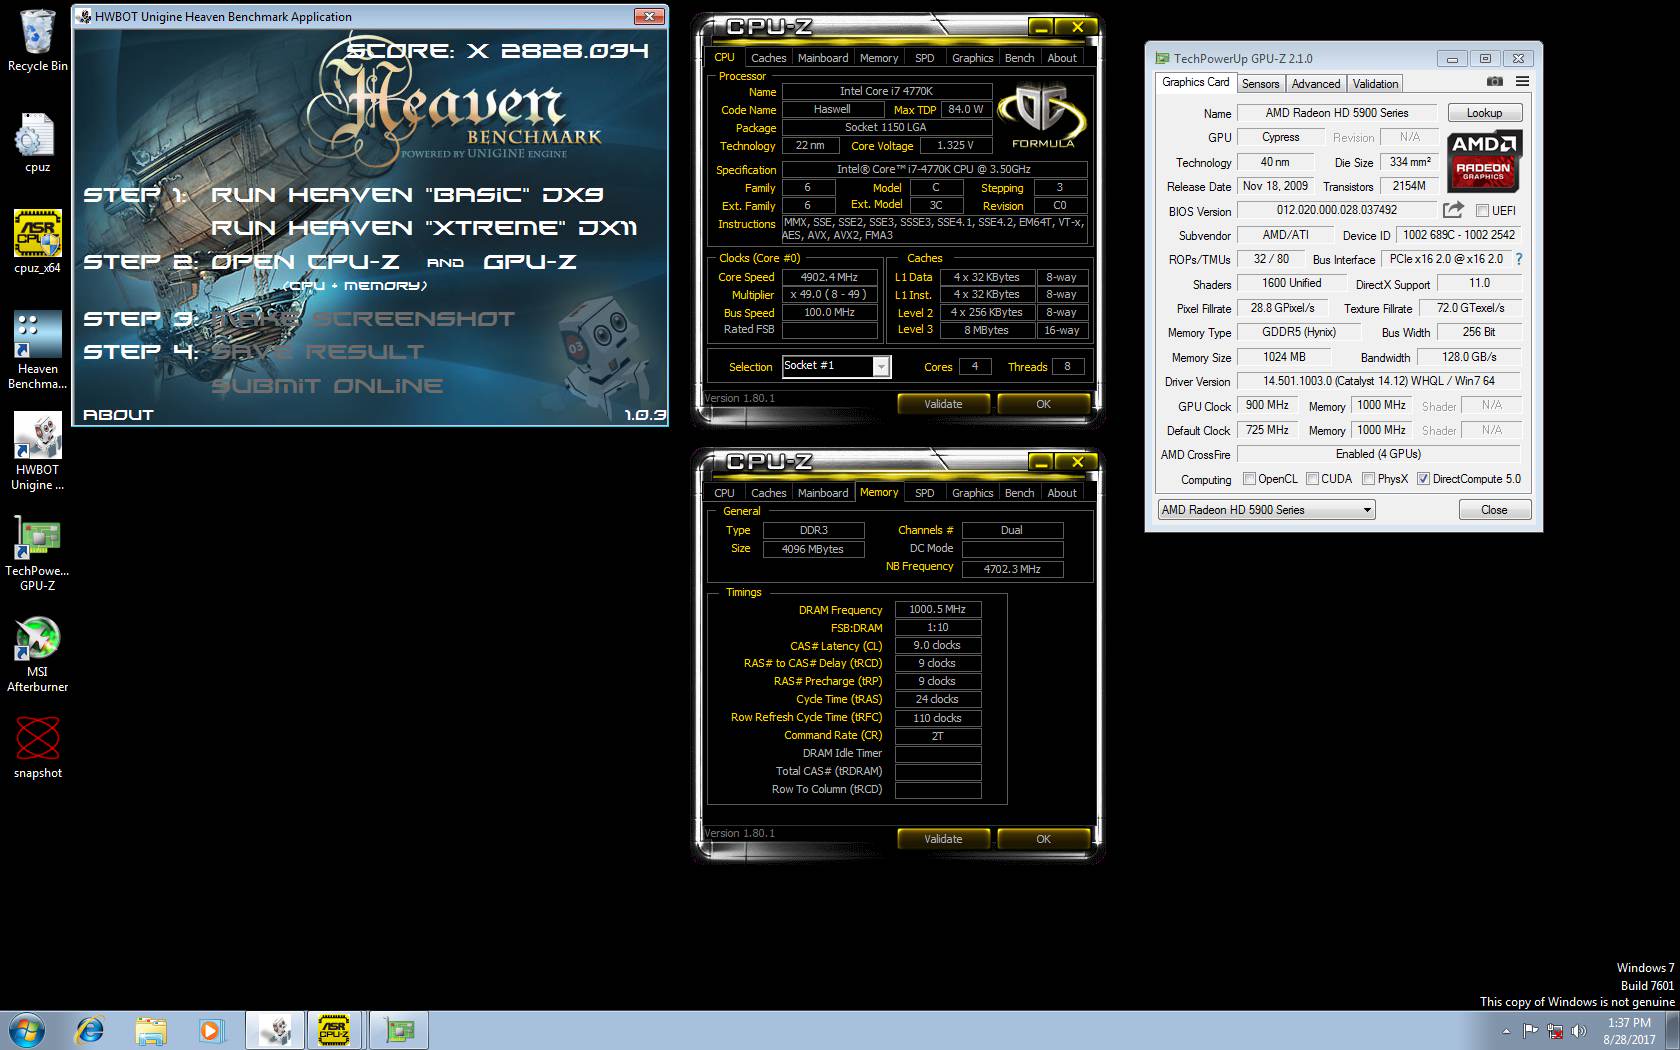The width and height of the screenshot is (1680, 1050).
Task: Click OK in the lower CPU-Z window
Action: pos(1043,839)
